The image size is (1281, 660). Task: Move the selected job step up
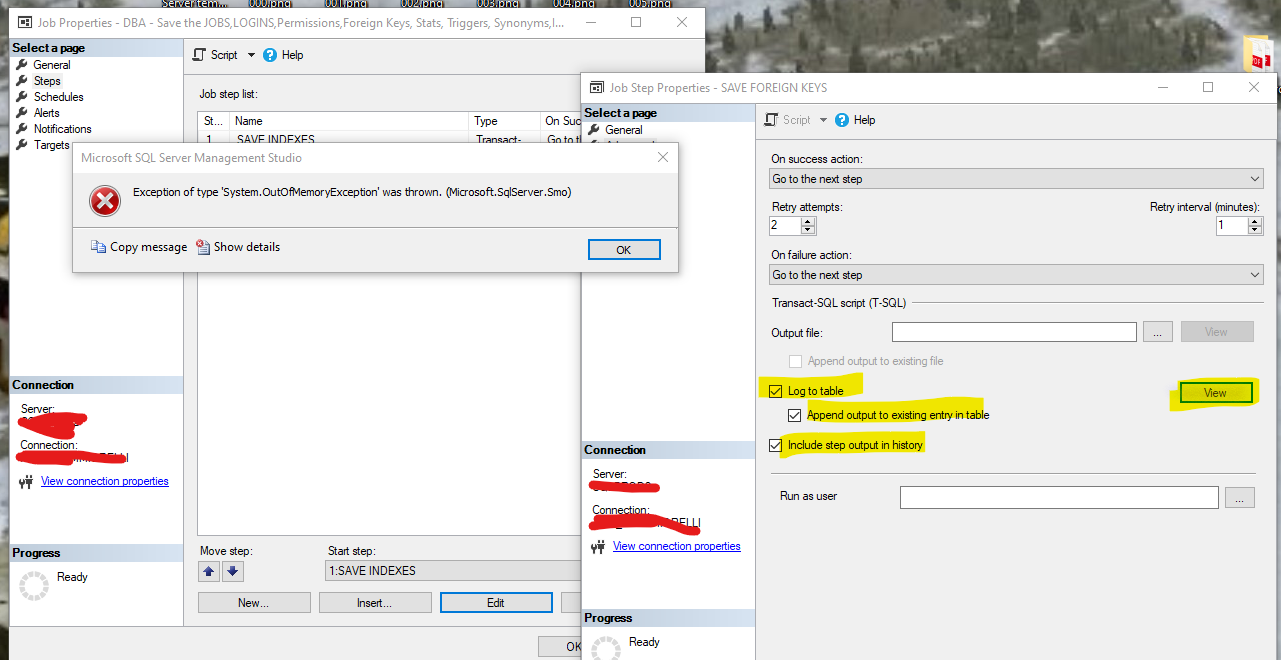point(209,571)
